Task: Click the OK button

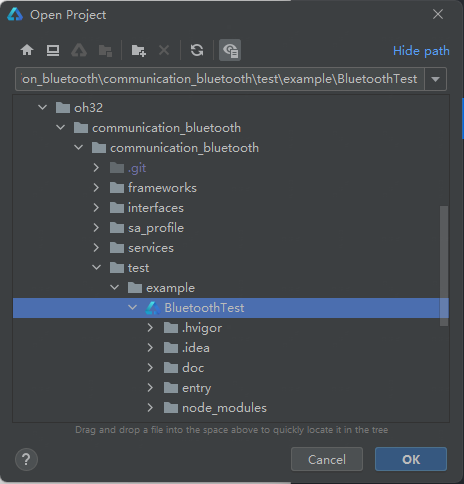Action: (x=411, y=459)
